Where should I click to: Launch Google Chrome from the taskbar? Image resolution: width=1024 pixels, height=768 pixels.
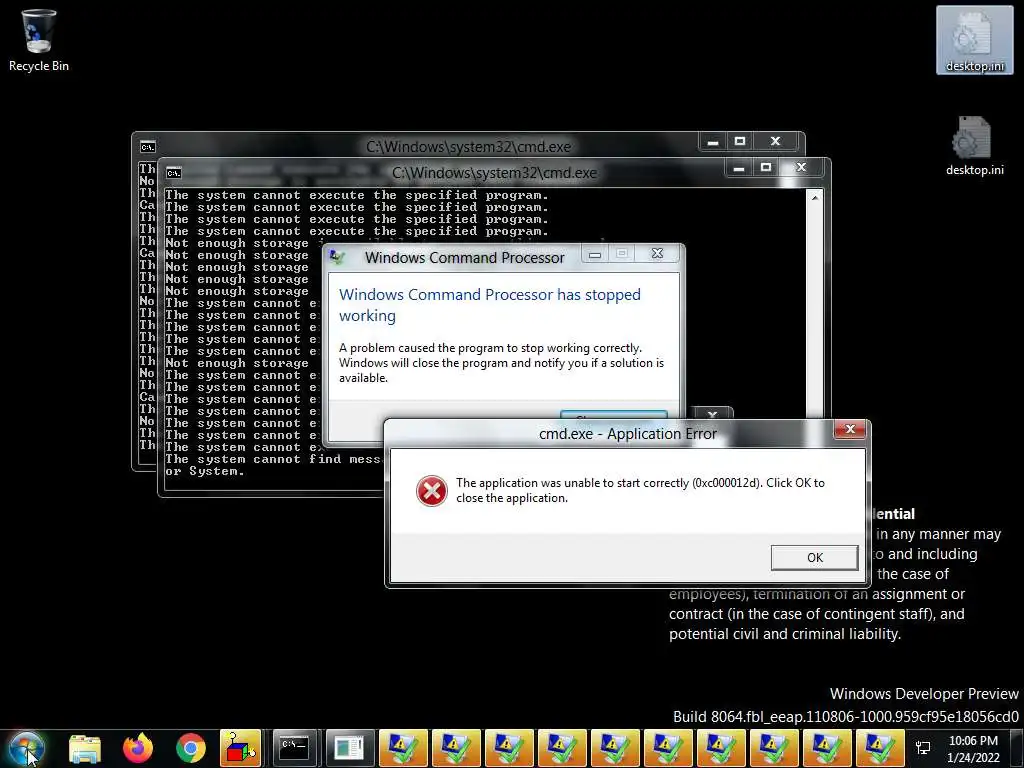(191, 748)
